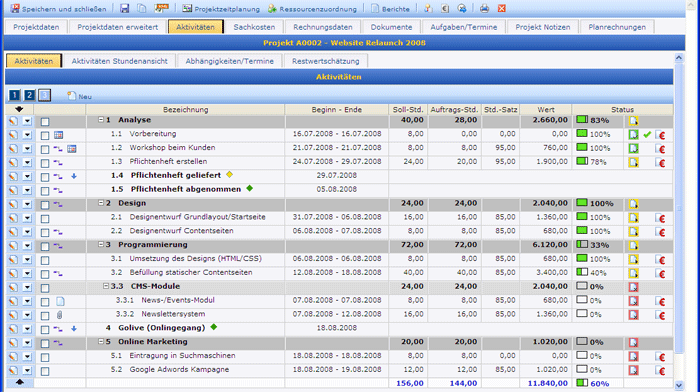Click blue down arrow in Golive row
The width and height of the screenshot is (700, 392).
pyautogui.click(x=74, y=329)
